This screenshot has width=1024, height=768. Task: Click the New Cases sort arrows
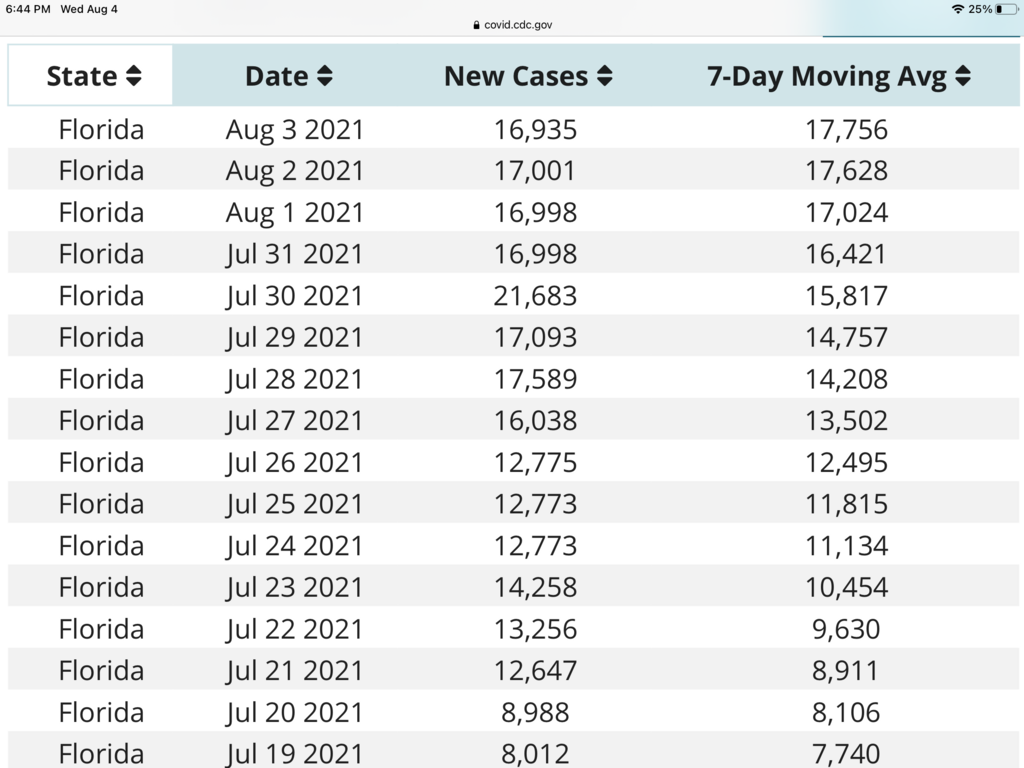pos(604,77)
